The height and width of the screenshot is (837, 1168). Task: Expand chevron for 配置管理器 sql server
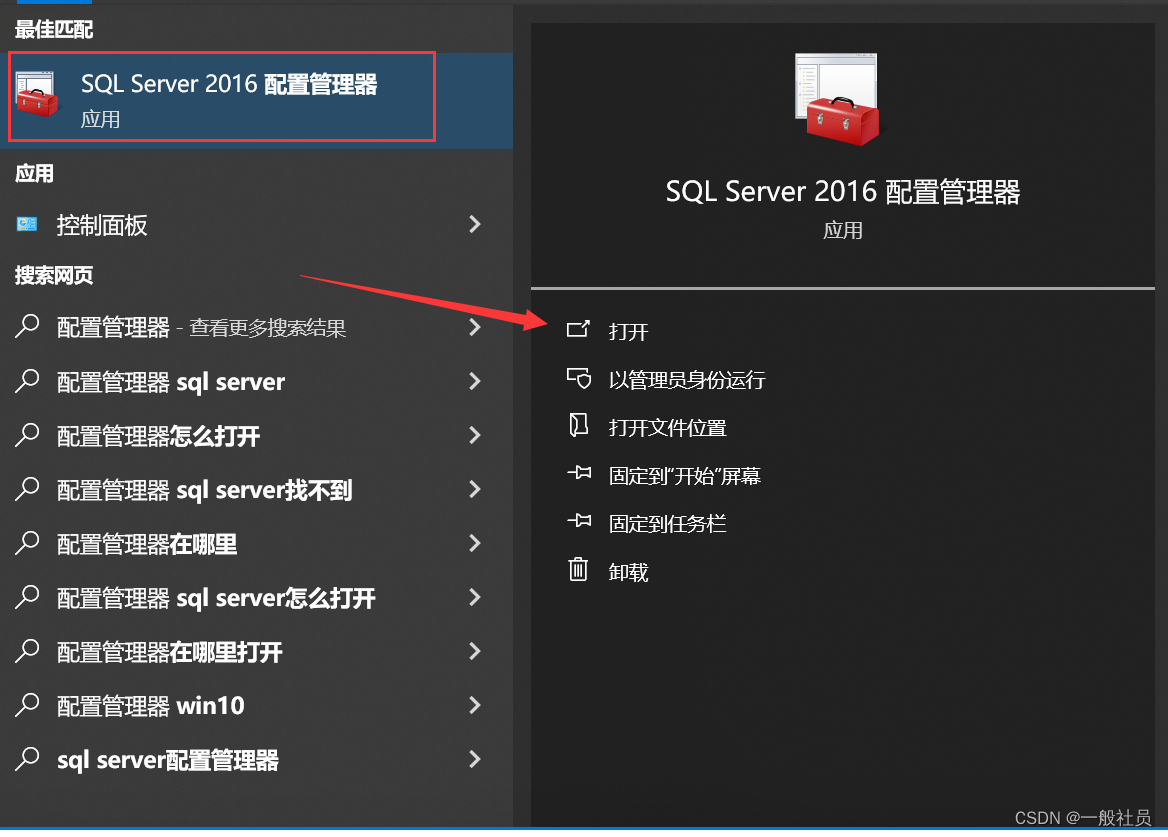tap(474, 381)
